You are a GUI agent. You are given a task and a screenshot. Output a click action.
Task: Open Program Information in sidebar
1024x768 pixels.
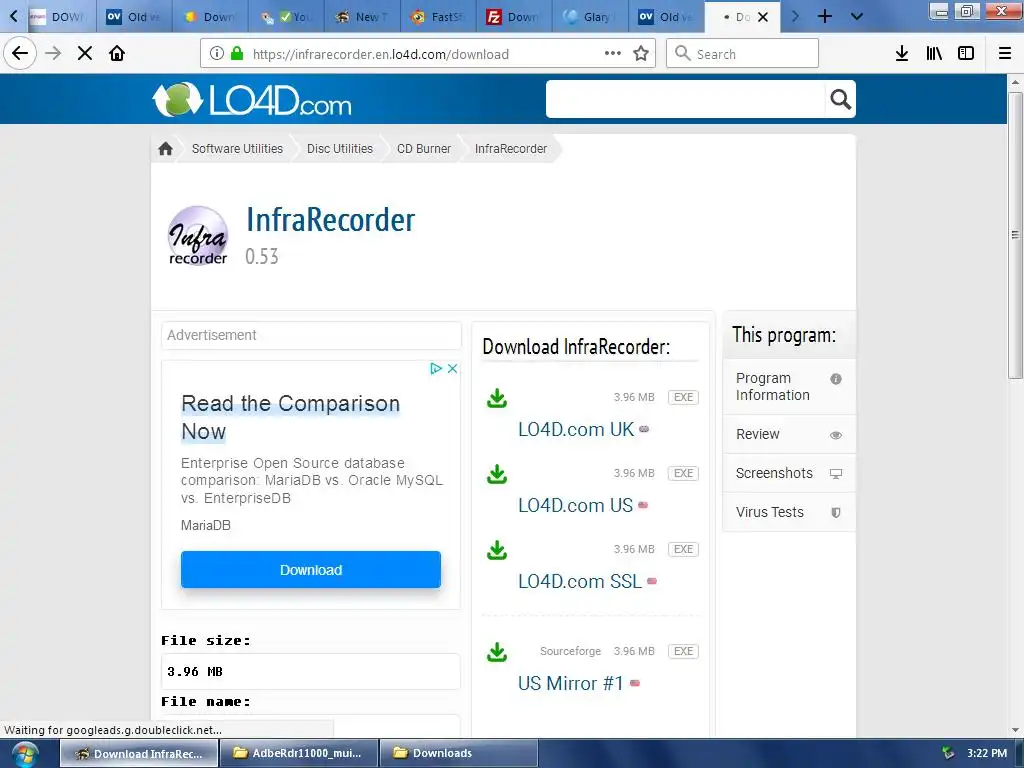coord(789,387)
